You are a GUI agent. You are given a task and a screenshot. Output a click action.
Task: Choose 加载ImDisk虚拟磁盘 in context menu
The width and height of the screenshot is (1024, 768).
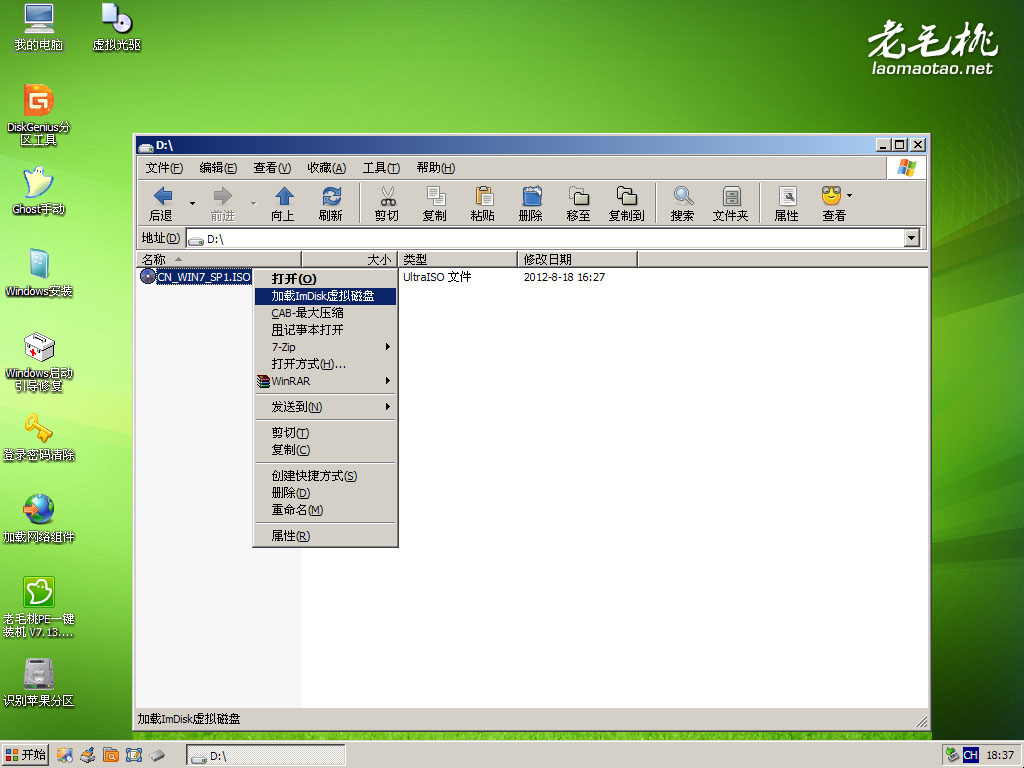coord(325,296)
